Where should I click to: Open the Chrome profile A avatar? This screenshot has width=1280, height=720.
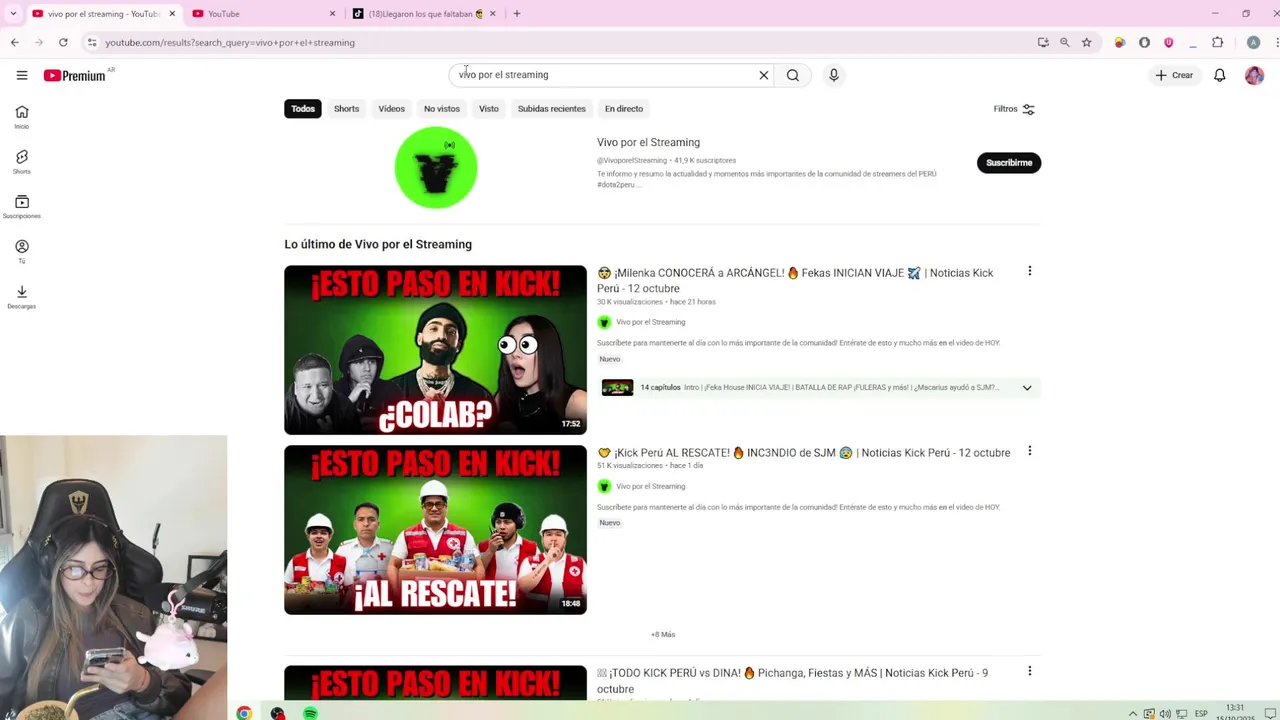pyautogui.click(x=1253, y=42)
